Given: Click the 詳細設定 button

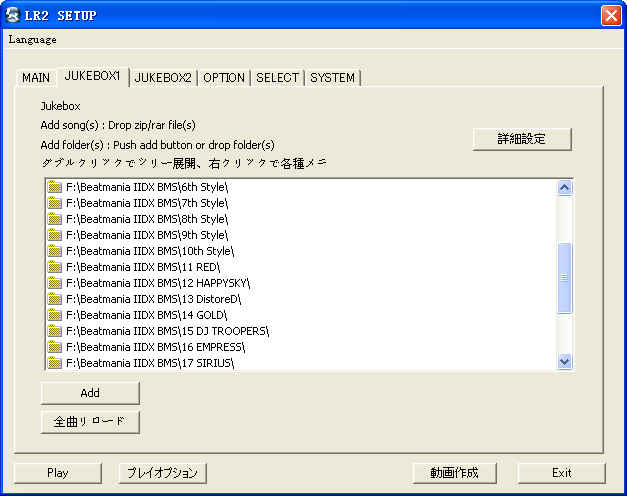Looking at the screenshot, I should point(522,139).
